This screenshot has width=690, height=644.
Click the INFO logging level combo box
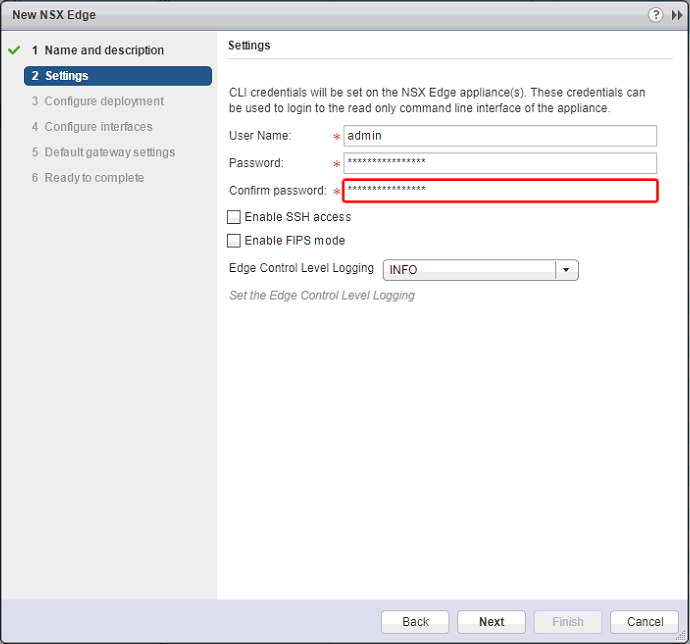click(x=469, y=270)
